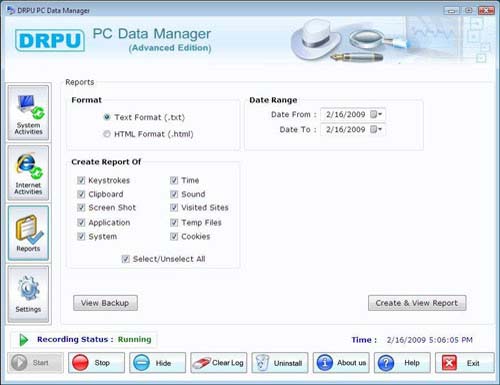Click Create & View Report button
The width and height of the screenshot is (500, 385).
tap(417, 303)
